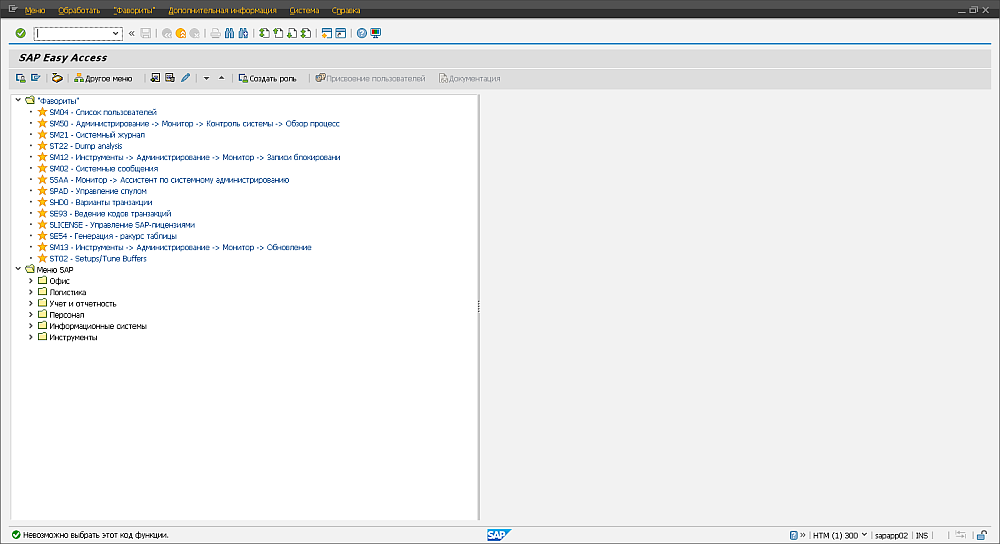The width and height of the screenshot is (1000, 544).
Task: Click the Delete Favorites icon
Action: coord(170,78)
